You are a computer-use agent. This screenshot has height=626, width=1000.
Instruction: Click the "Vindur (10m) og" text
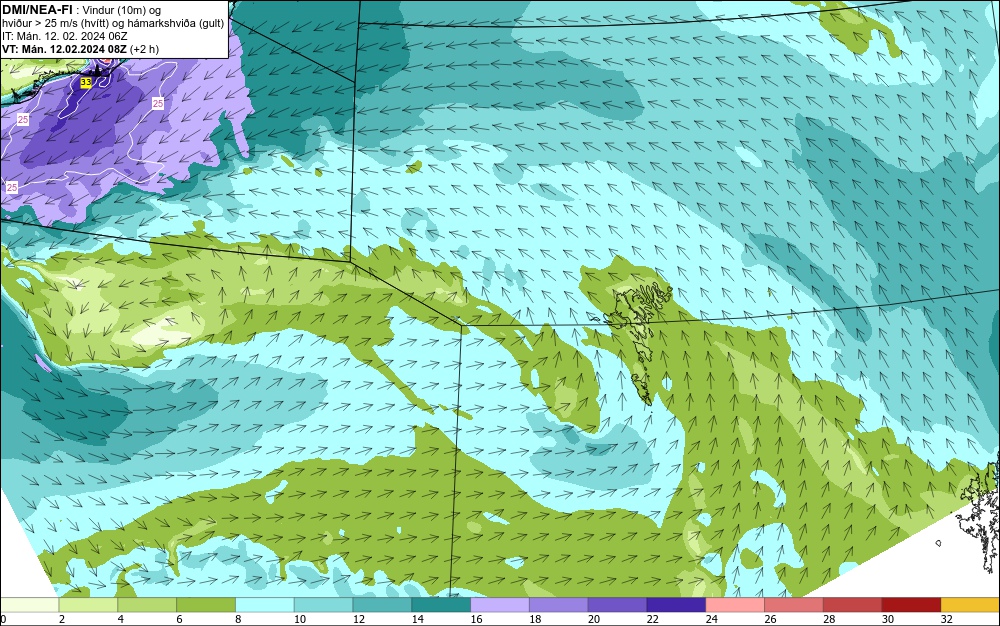coord(122,10)
